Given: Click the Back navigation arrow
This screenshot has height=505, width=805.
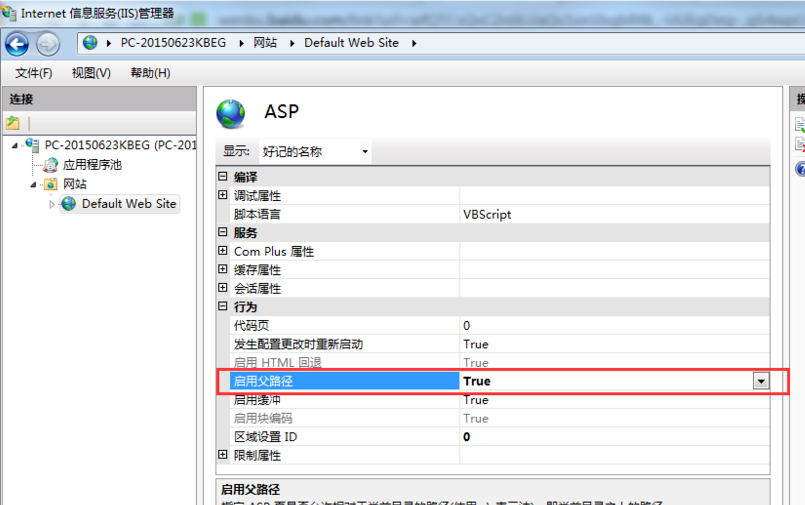Looking at the screenshot, I should [17, 44].
